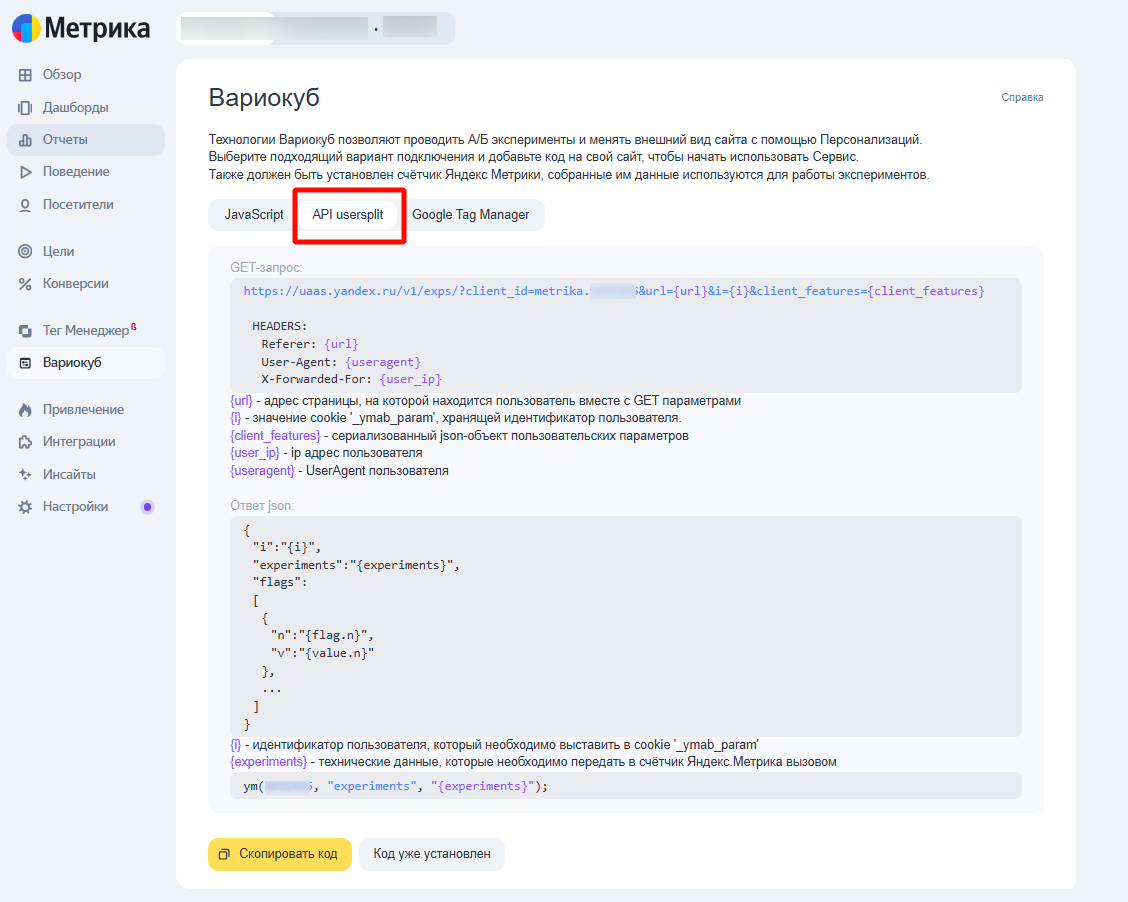Click the Ответ json: label

point(262,506)
